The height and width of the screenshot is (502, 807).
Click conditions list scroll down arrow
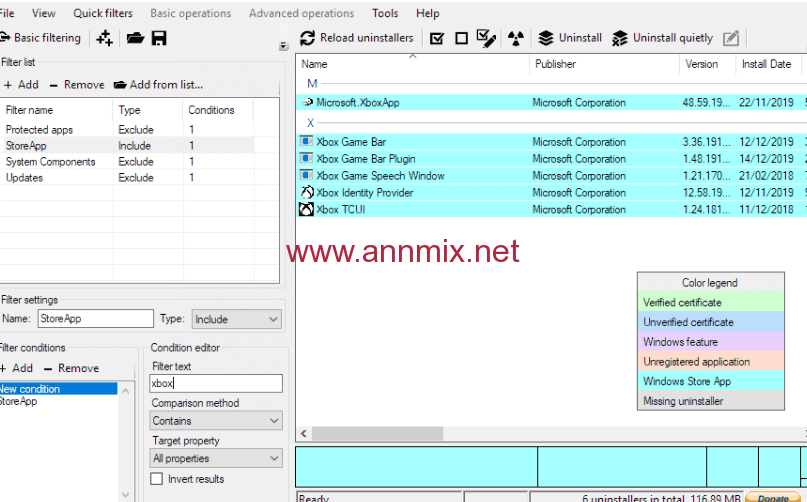(x=126, y=495)
